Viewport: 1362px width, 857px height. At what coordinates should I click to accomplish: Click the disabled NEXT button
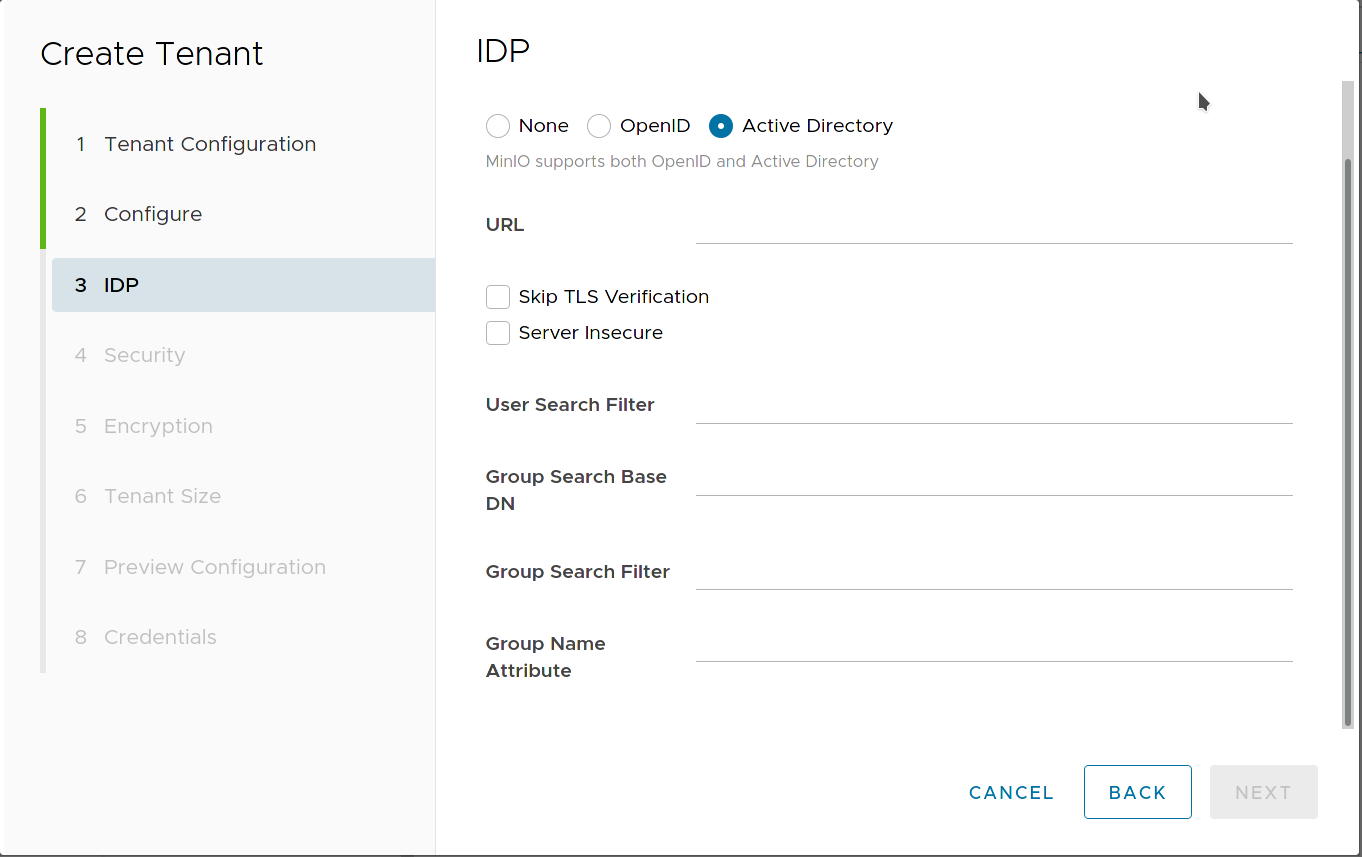(x=1263, y=792)
